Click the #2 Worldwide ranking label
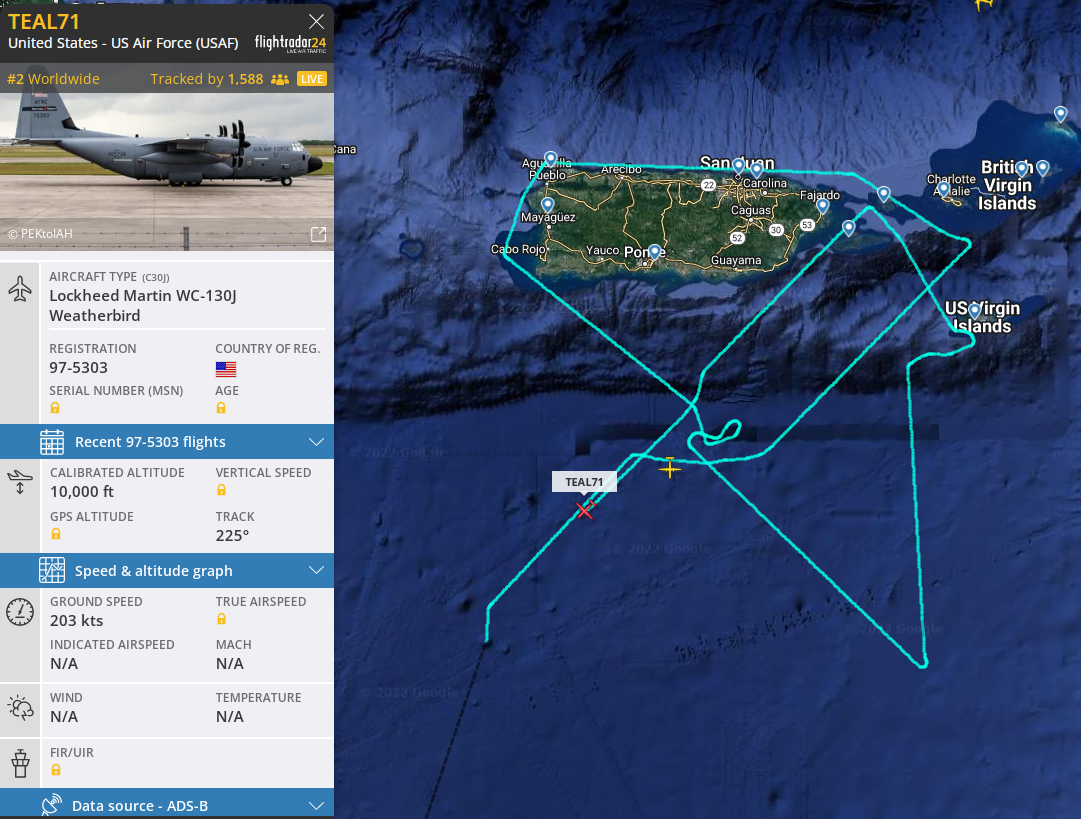Image resolution: width=1081 pixels, height=819 pixels. tap(53, 79)
